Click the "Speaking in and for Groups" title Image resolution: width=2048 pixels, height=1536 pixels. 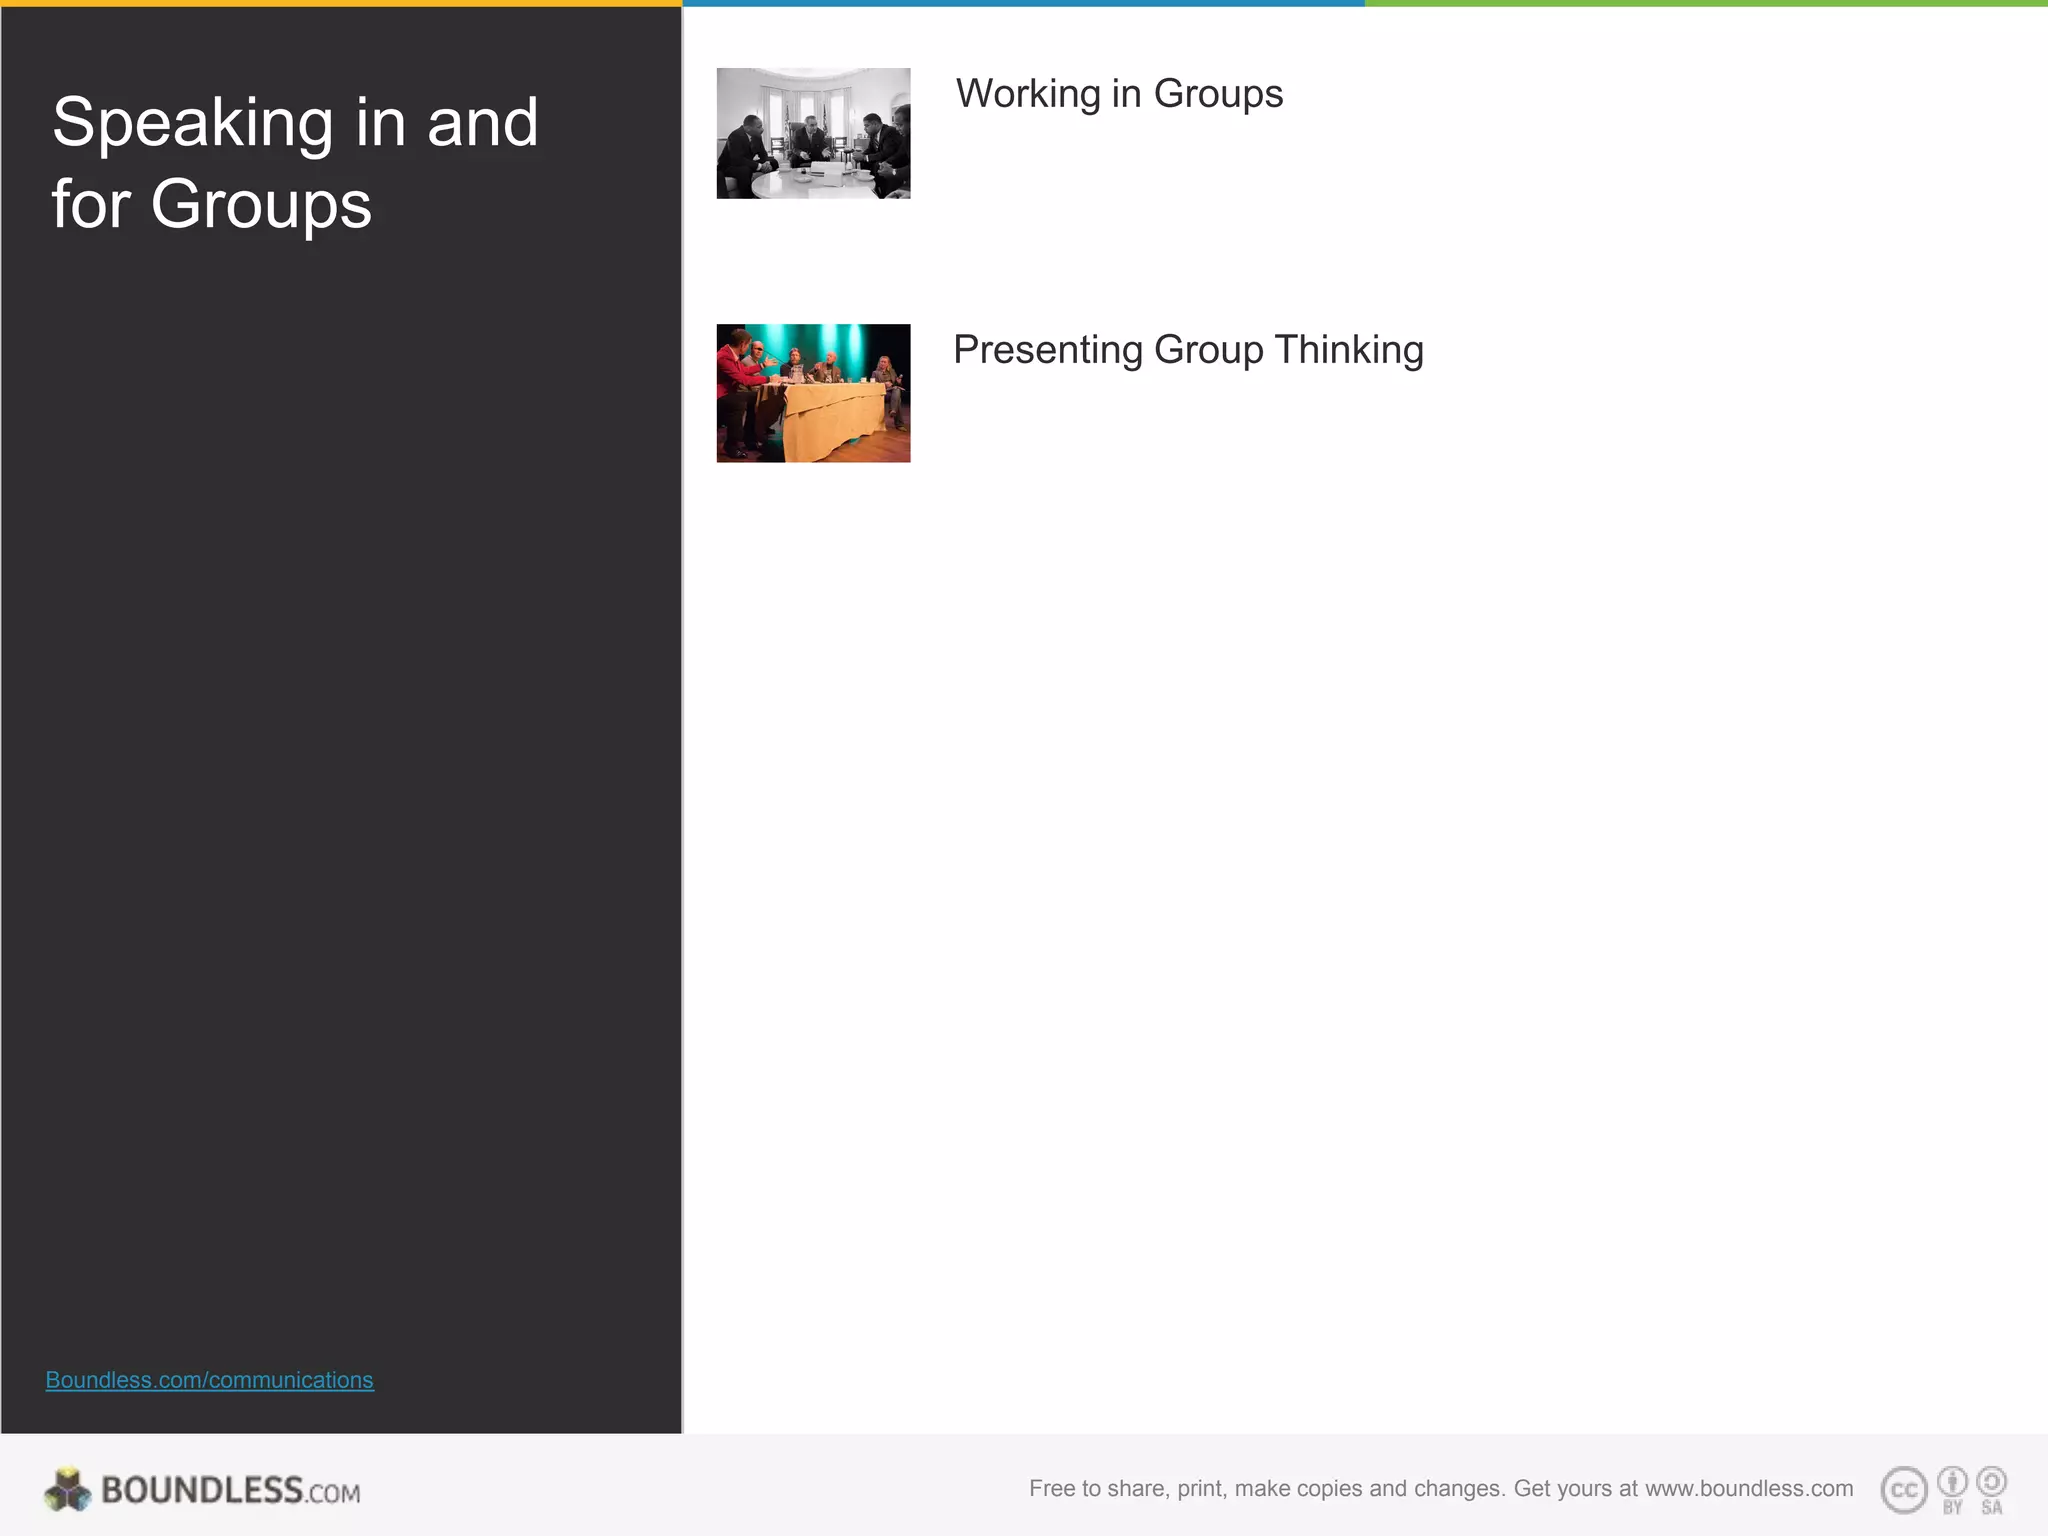point(295,163)
